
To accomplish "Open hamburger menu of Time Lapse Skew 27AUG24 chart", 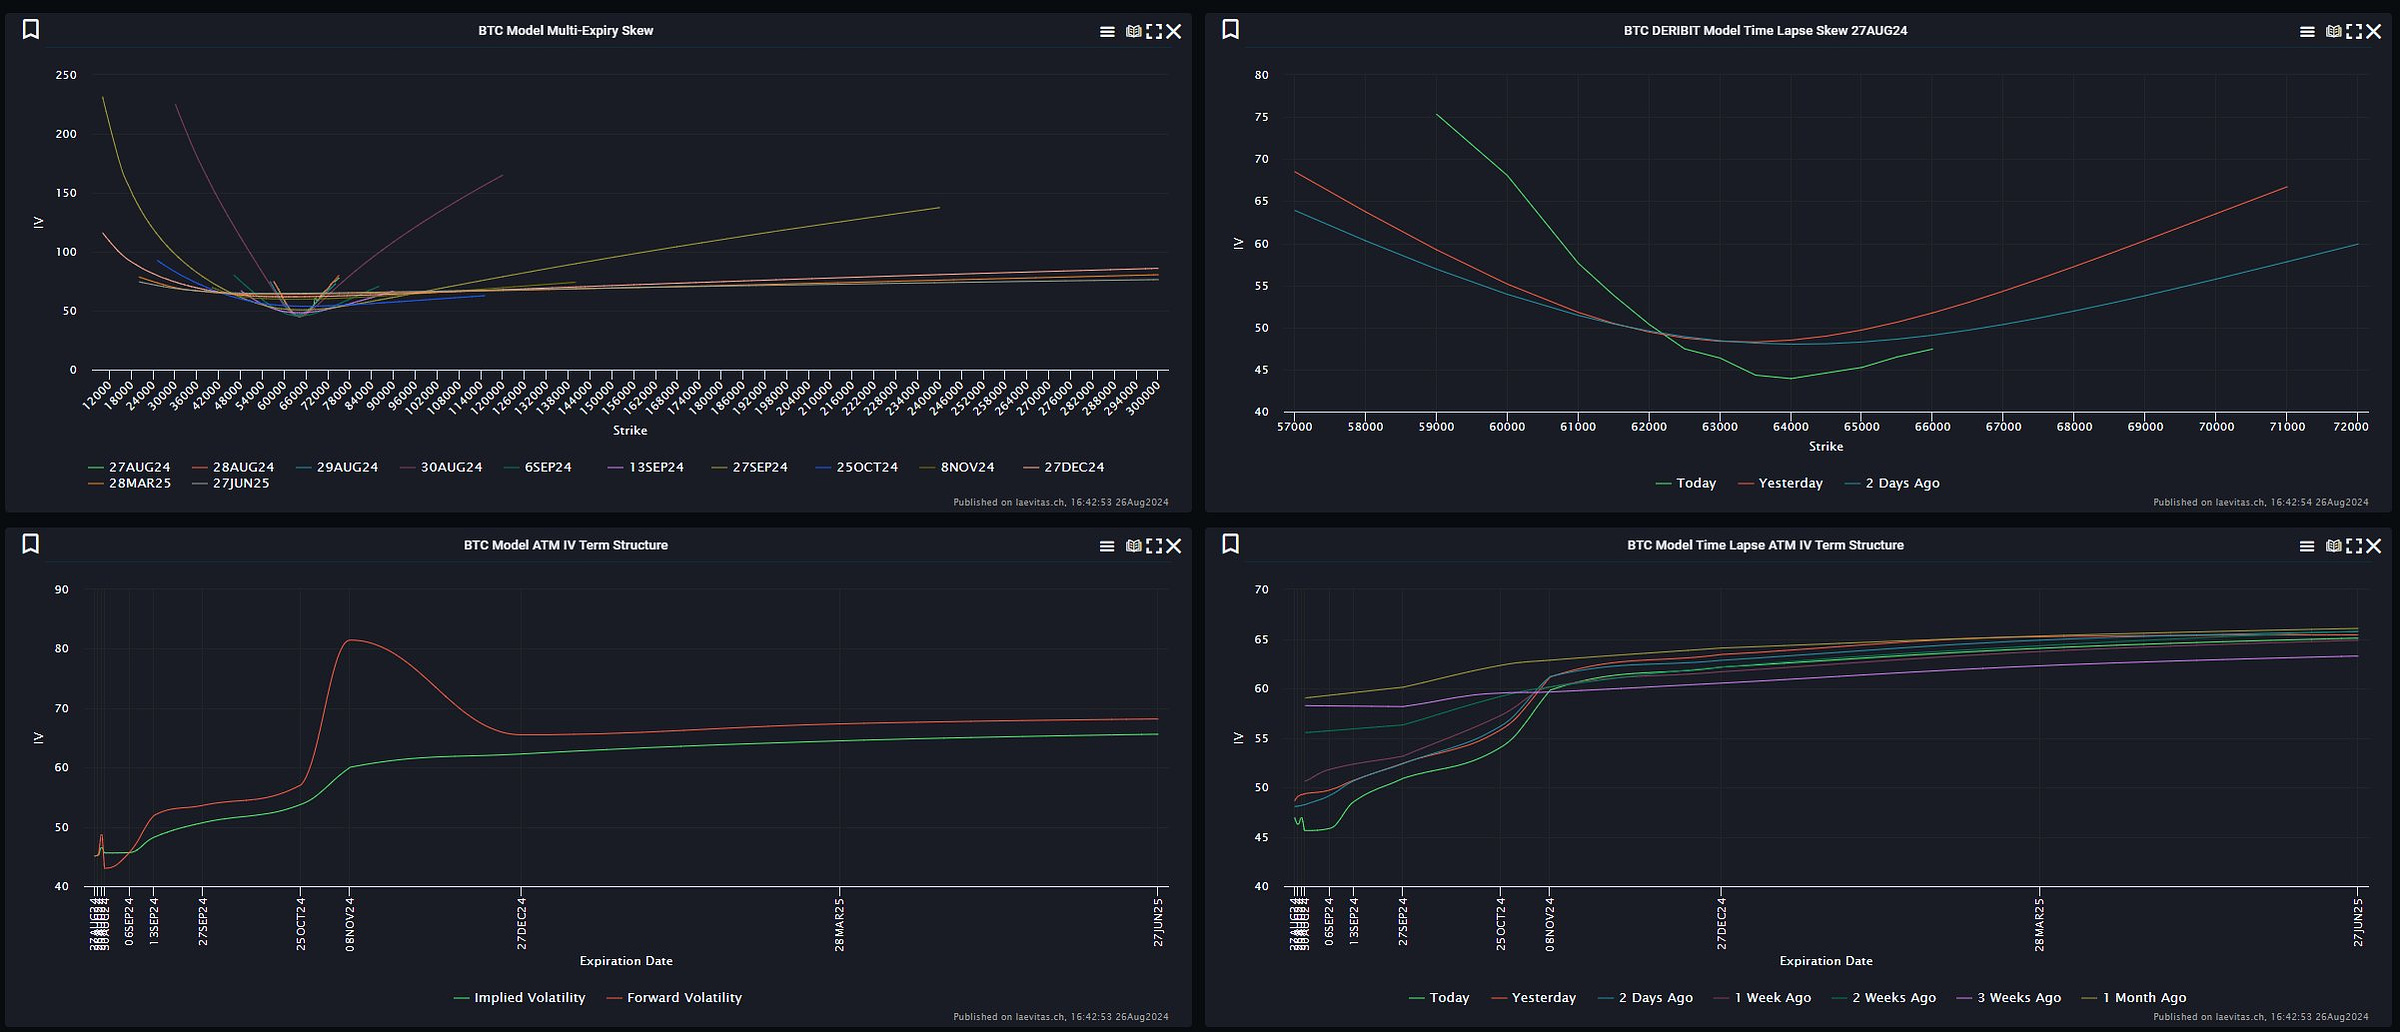I will [x=2307, y=32].
